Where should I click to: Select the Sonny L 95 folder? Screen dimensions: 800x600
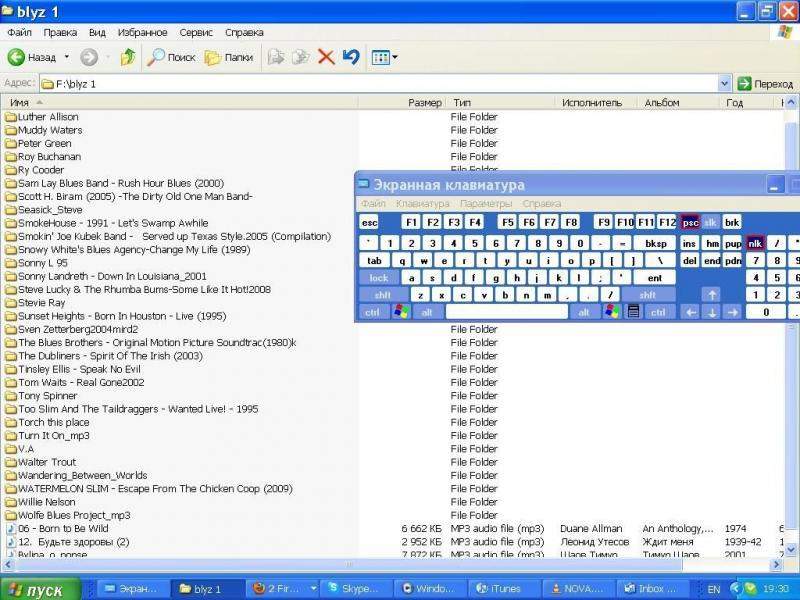tap(36, 263)
